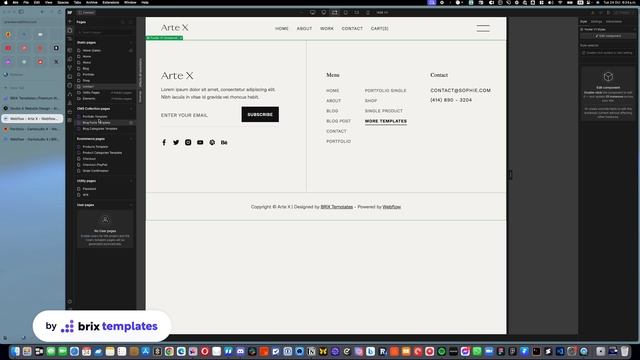The height and width of the screenshot is (360, 640).
Task: Click the MORE TEMPLATES footer link
Action: click(x=386, y=121)
